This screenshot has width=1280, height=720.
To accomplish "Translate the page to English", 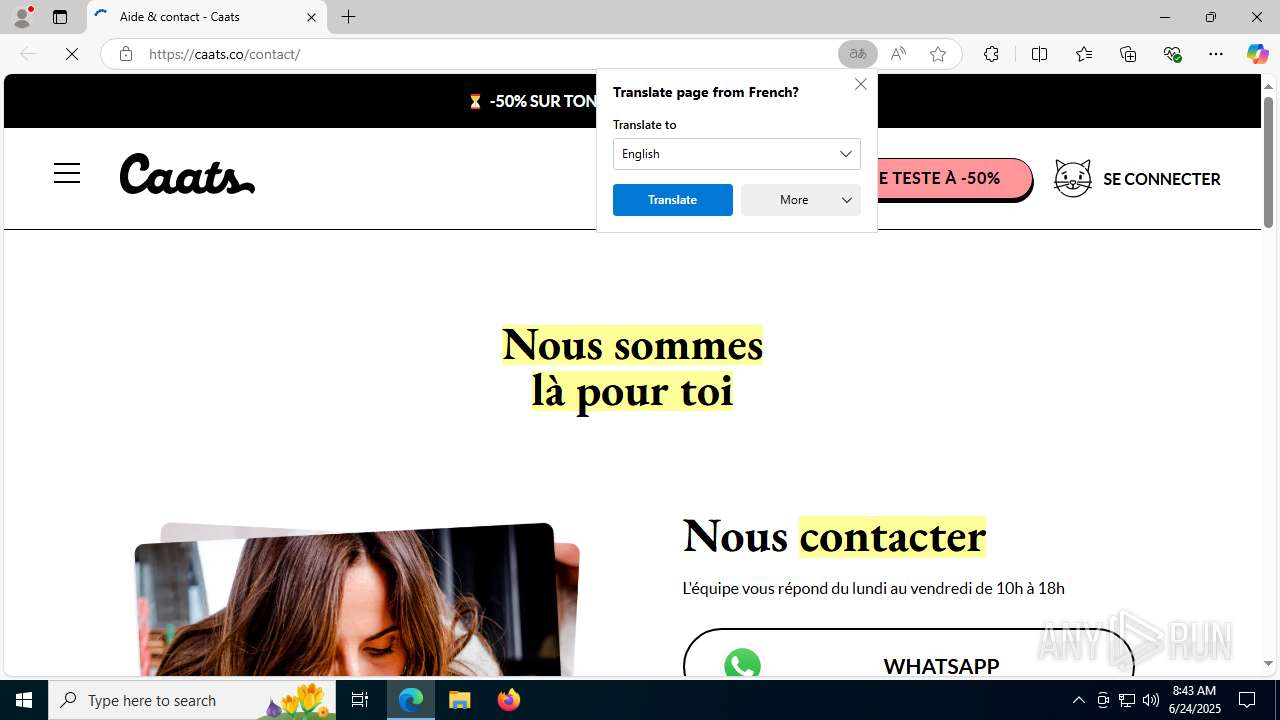I will coord(672,200).
